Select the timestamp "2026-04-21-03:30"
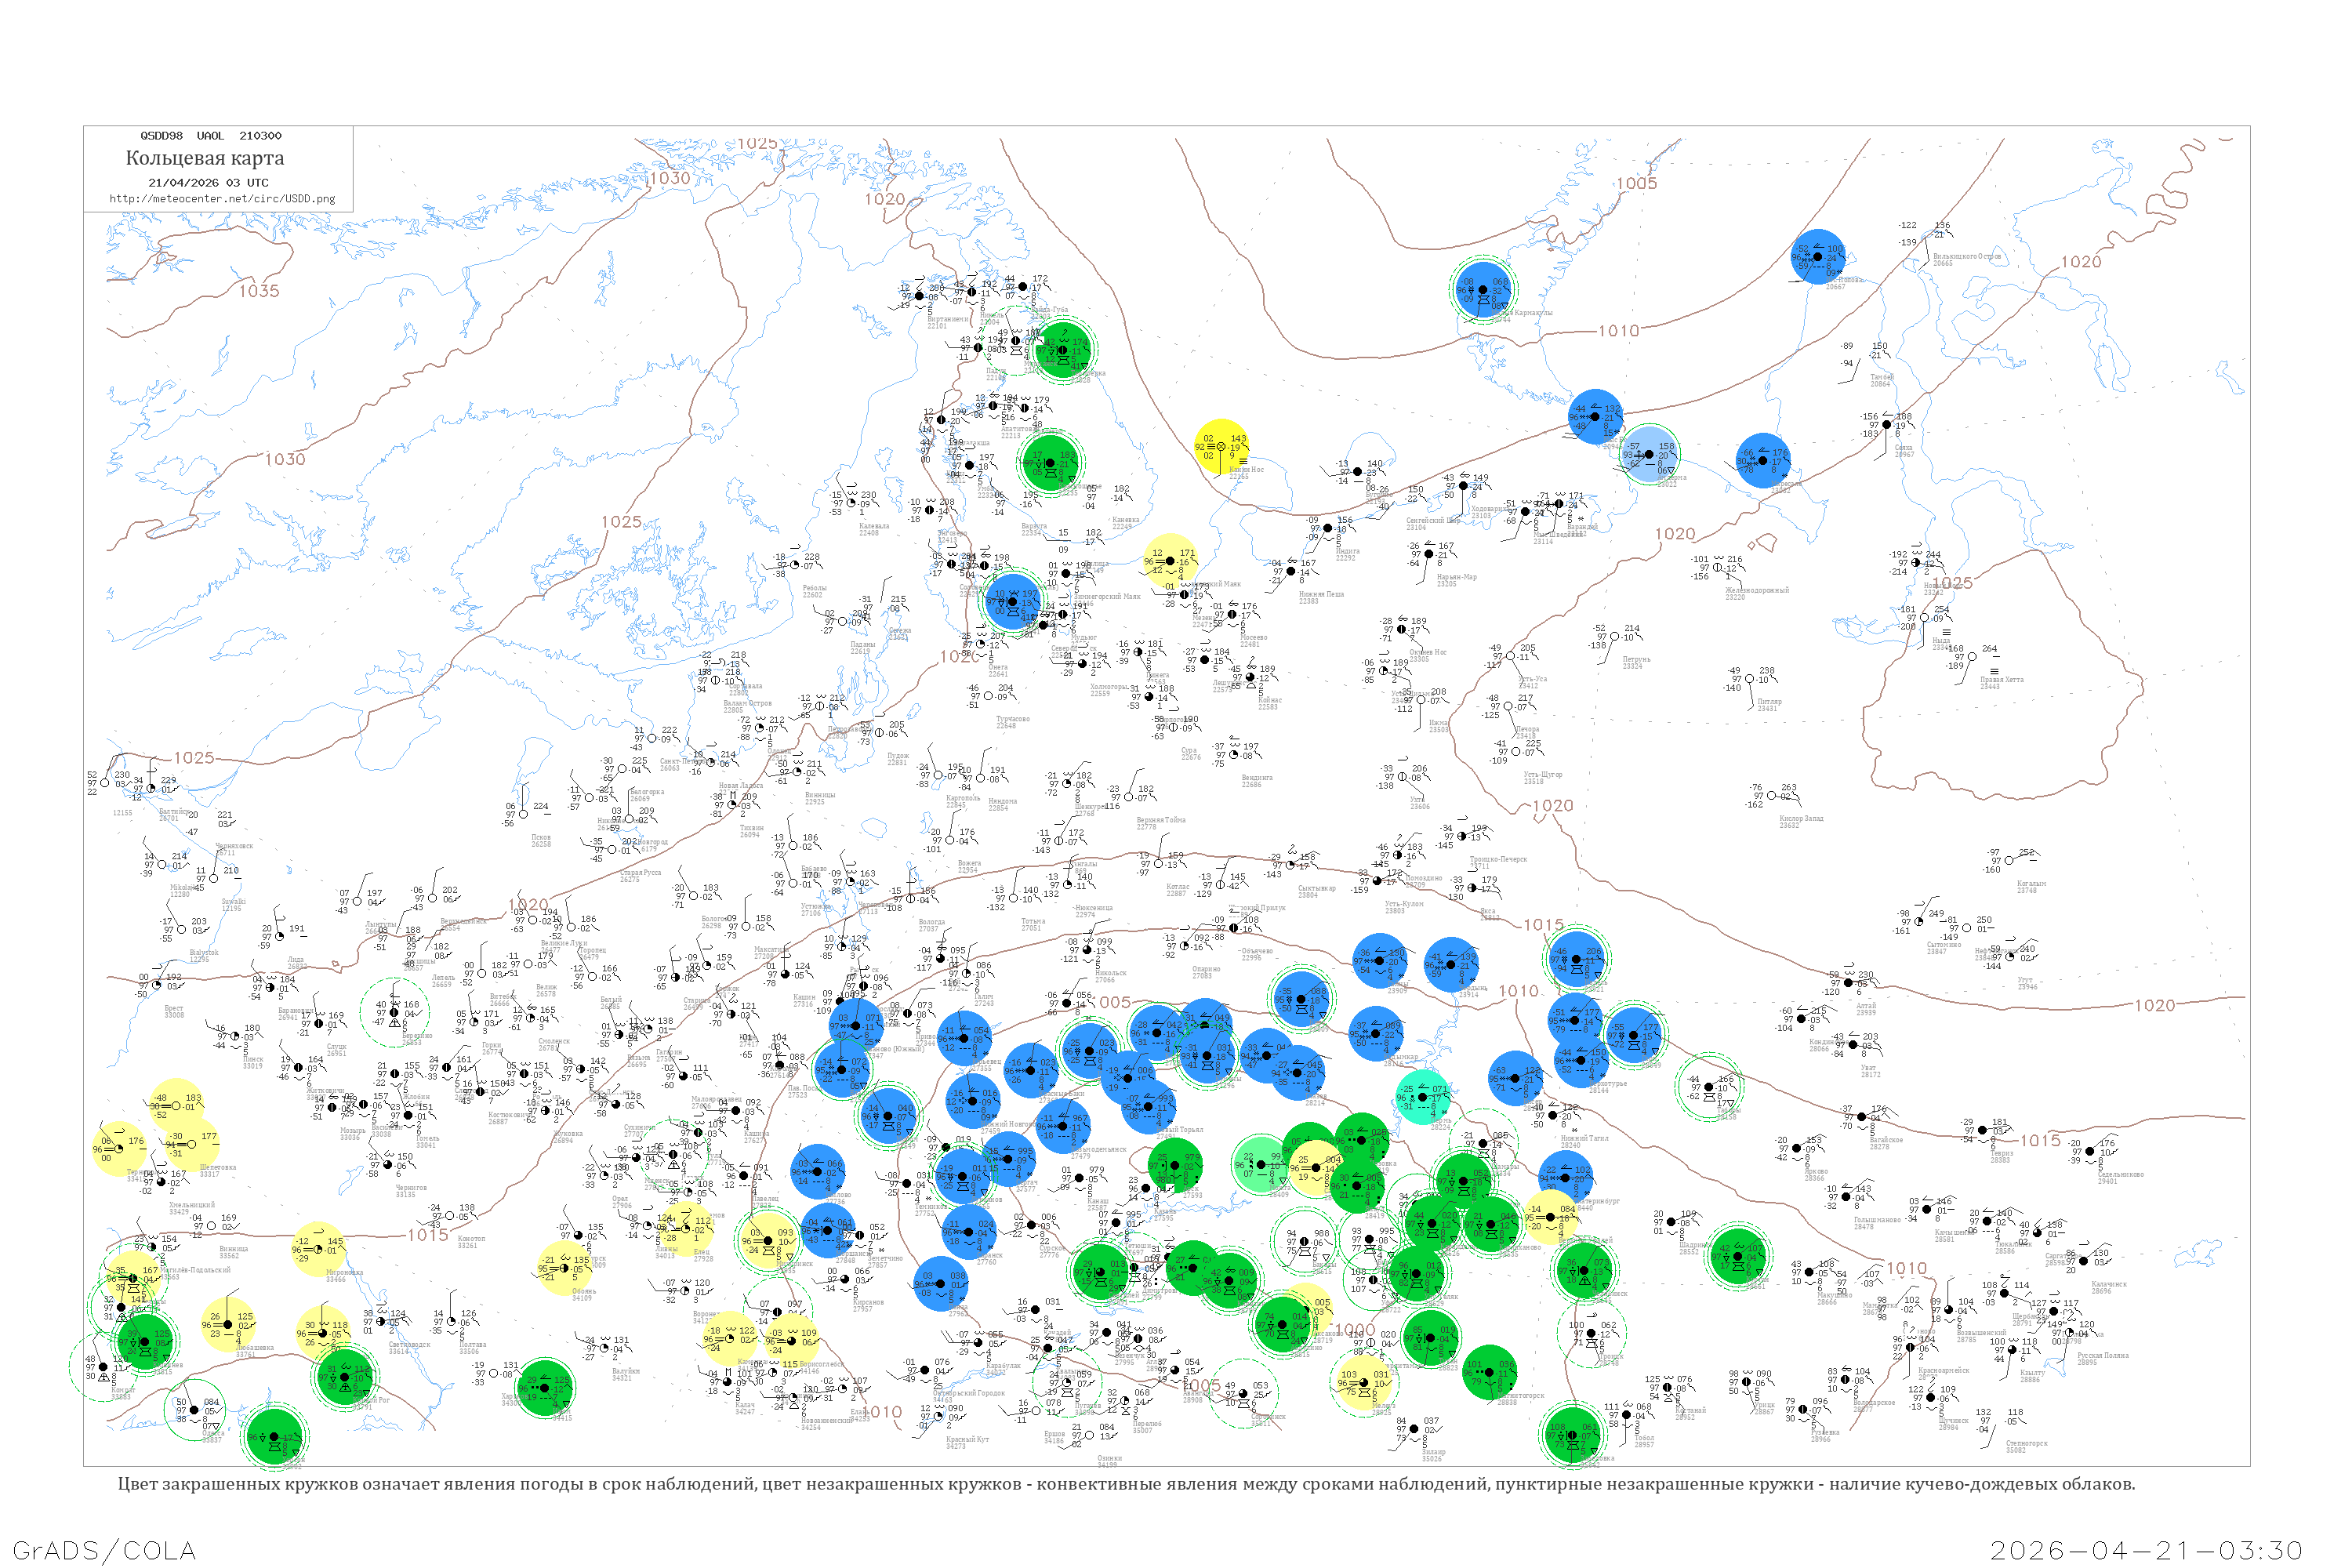The width and height of the screenshot is (2352, 1568). [x=2147, y=1550]
